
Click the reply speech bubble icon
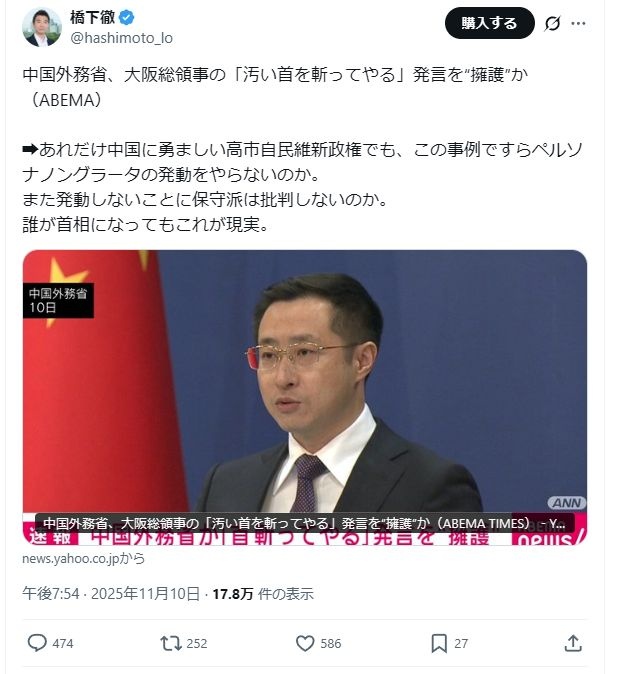tap(37, 643)
